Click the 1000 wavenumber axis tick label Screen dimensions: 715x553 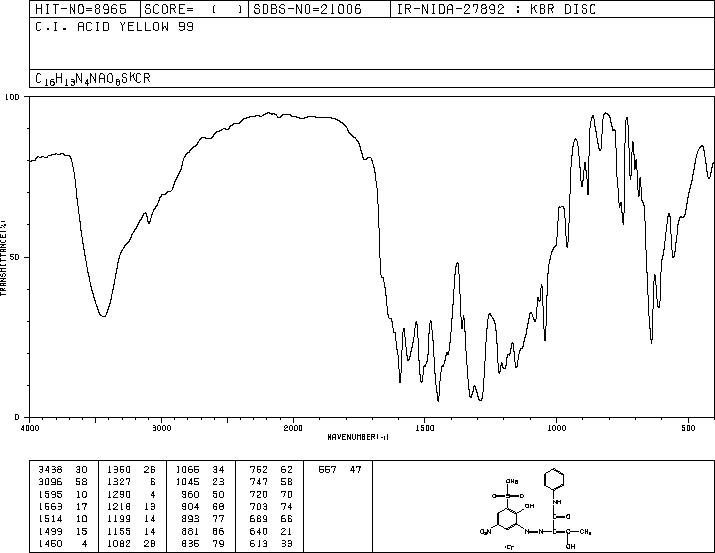pos(556,428)
